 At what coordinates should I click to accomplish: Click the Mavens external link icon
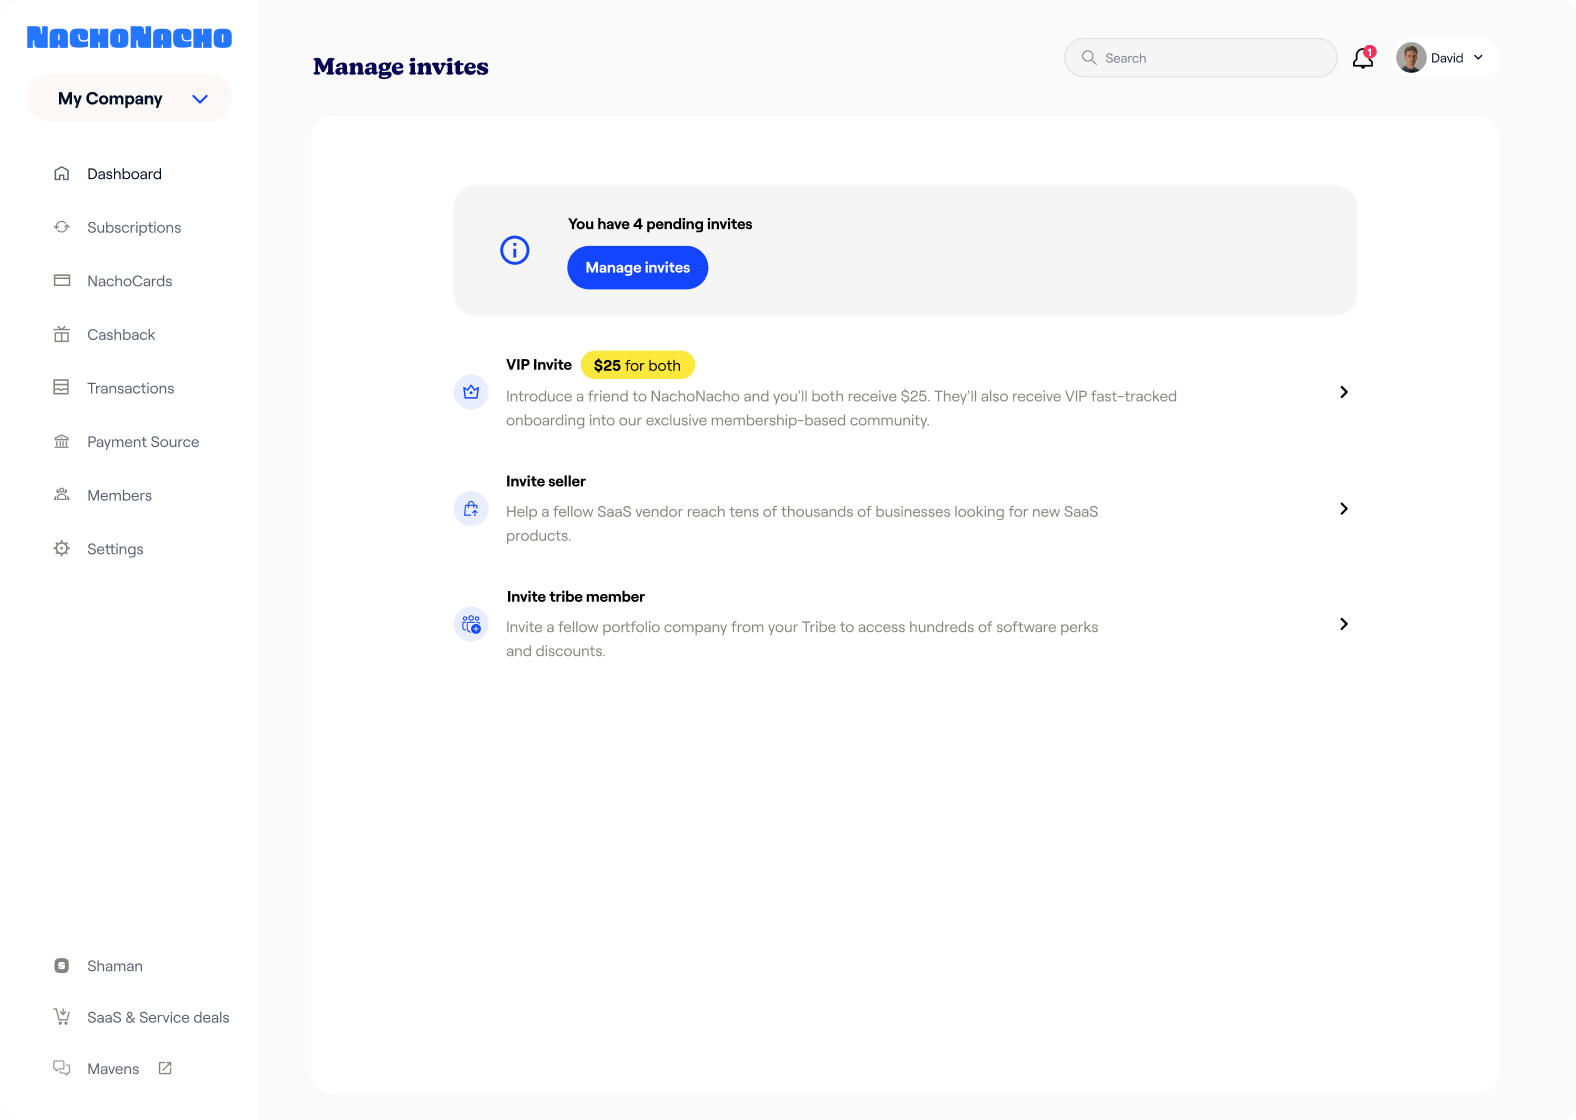click(165, 1068)
